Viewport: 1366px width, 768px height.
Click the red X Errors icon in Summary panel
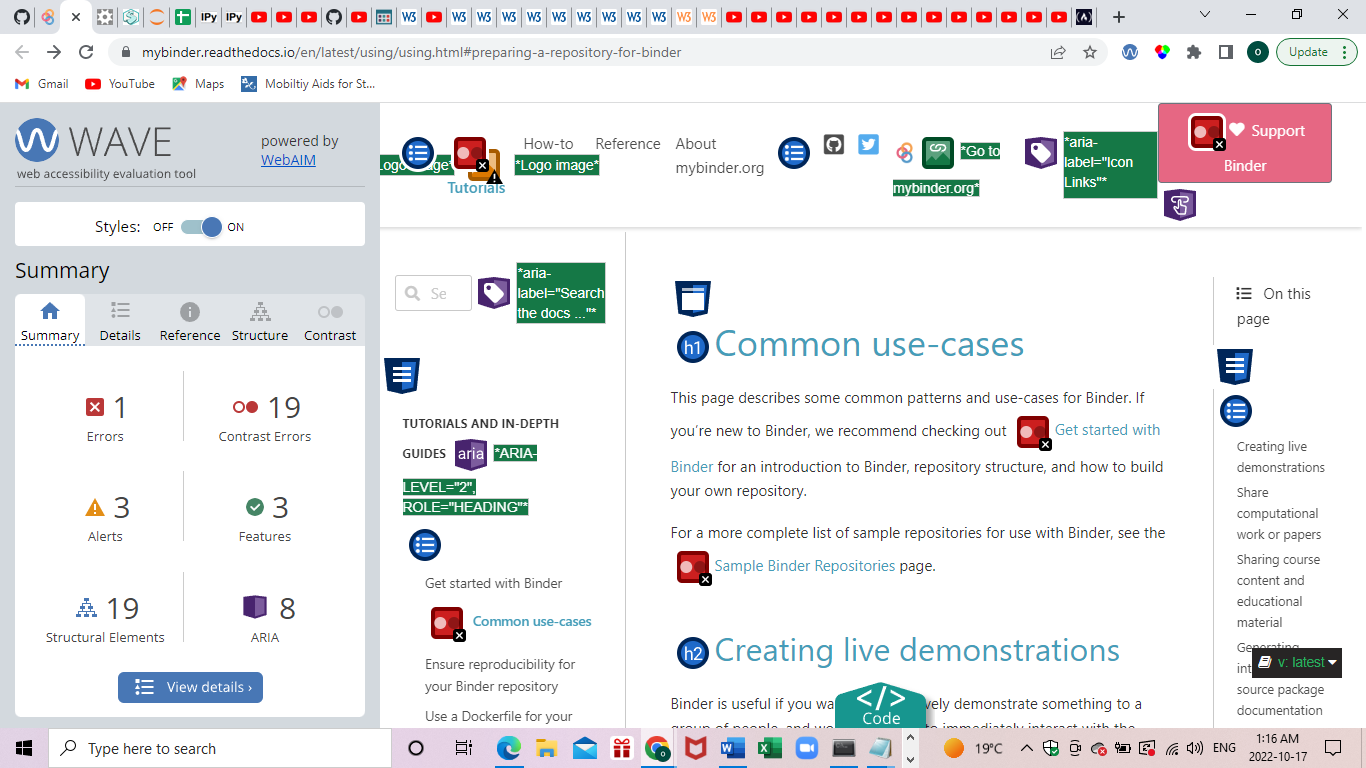tap(95, 407)
